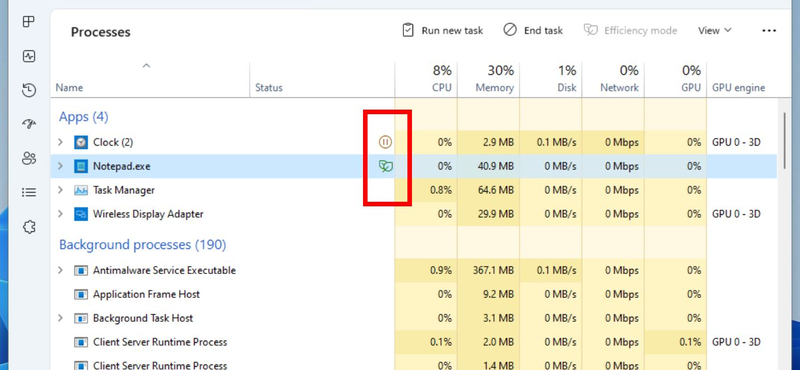This screenshot has width=800, height=370.
Task: Click Clock's GPU 0 - 3D engine cell
Action: pos(736,142)
